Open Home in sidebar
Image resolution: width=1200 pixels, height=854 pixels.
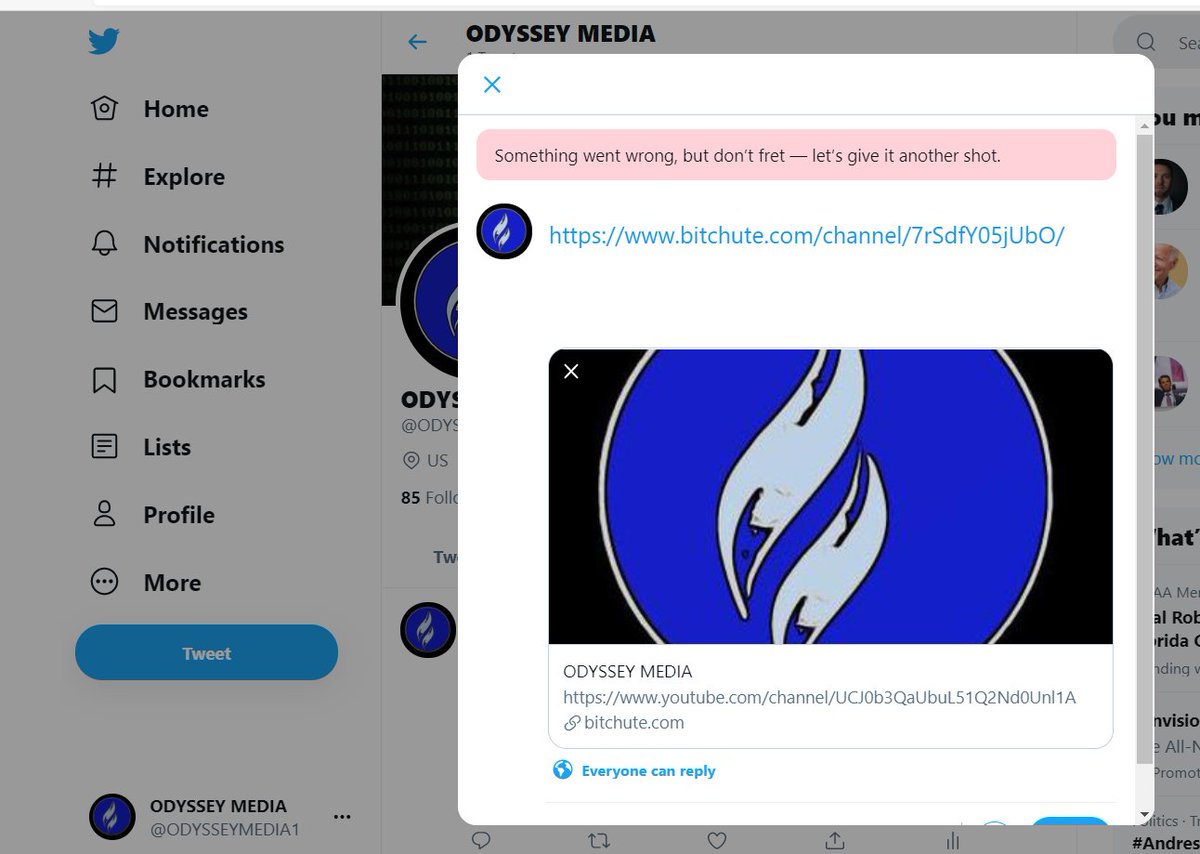click(149, 109)
